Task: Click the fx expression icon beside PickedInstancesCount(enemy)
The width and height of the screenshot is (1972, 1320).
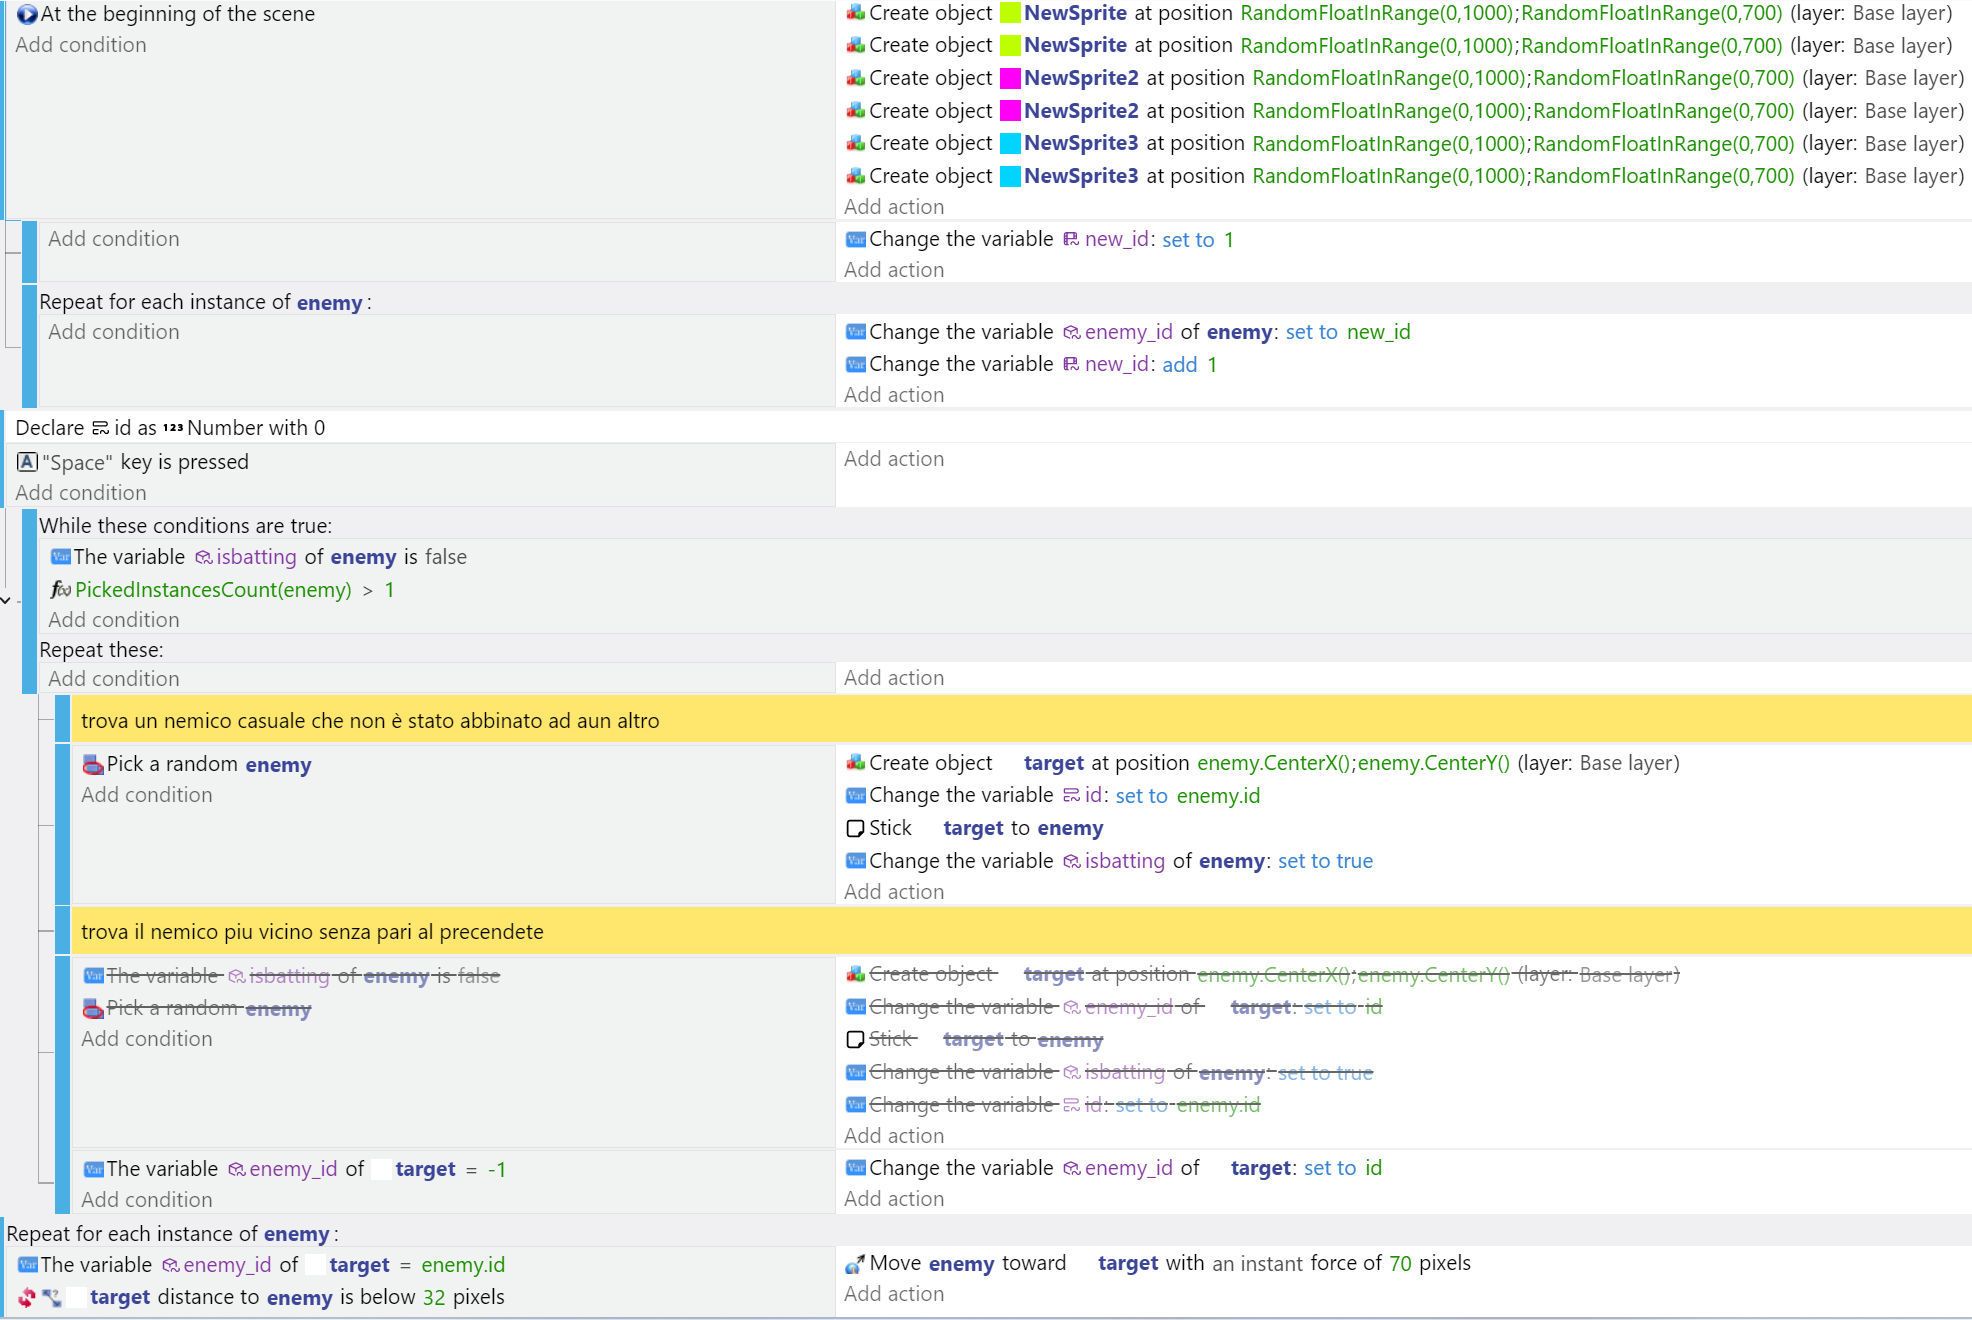Action: [61, 590]
